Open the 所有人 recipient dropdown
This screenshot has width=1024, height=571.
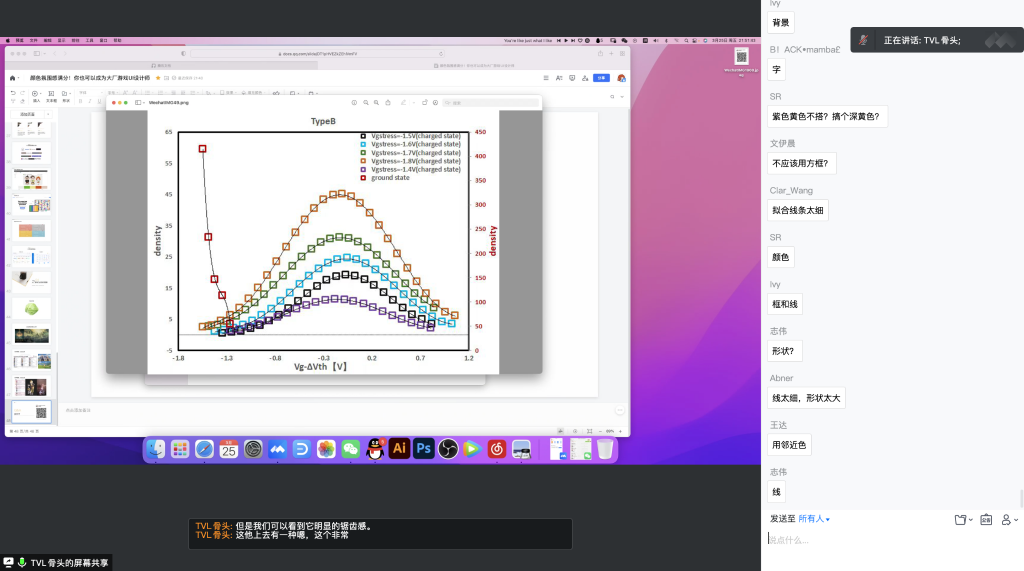tap(814, 519)
